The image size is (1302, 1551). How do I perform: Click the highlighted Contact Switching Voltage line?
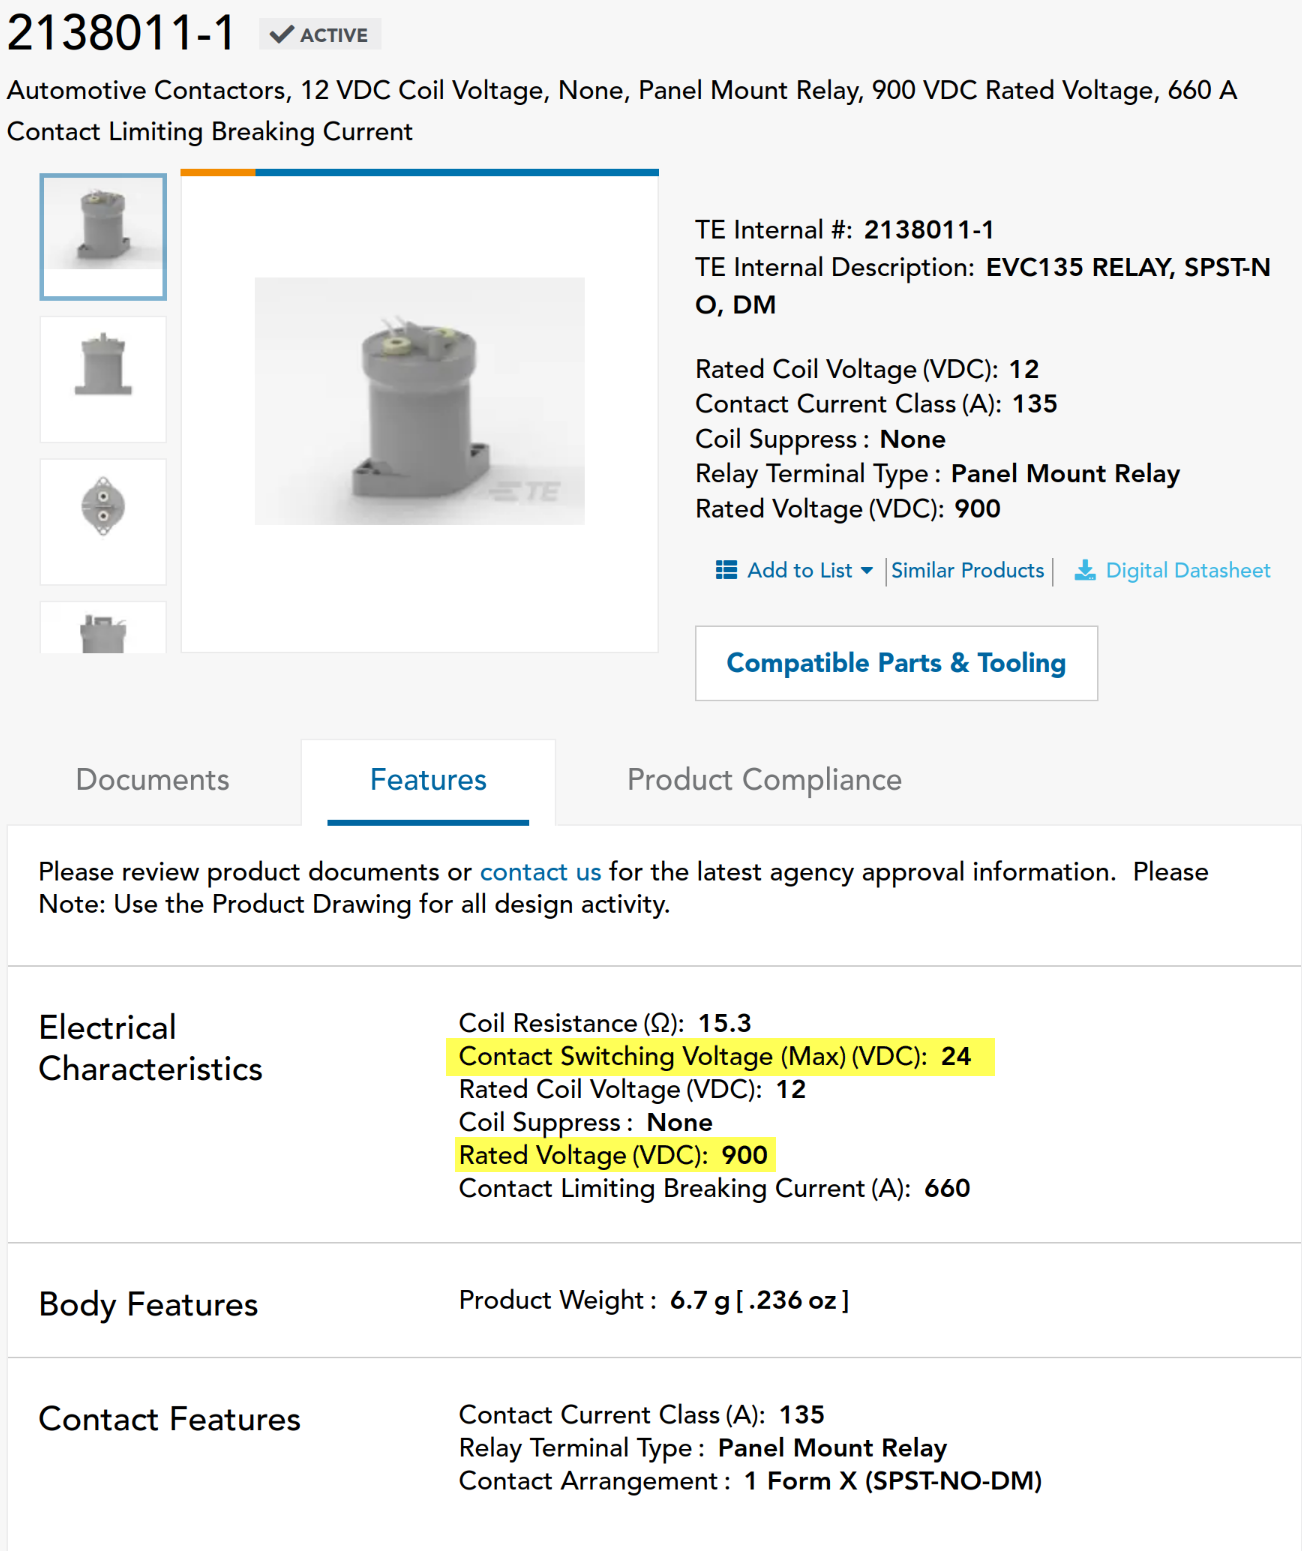[x=714, y=1056]
